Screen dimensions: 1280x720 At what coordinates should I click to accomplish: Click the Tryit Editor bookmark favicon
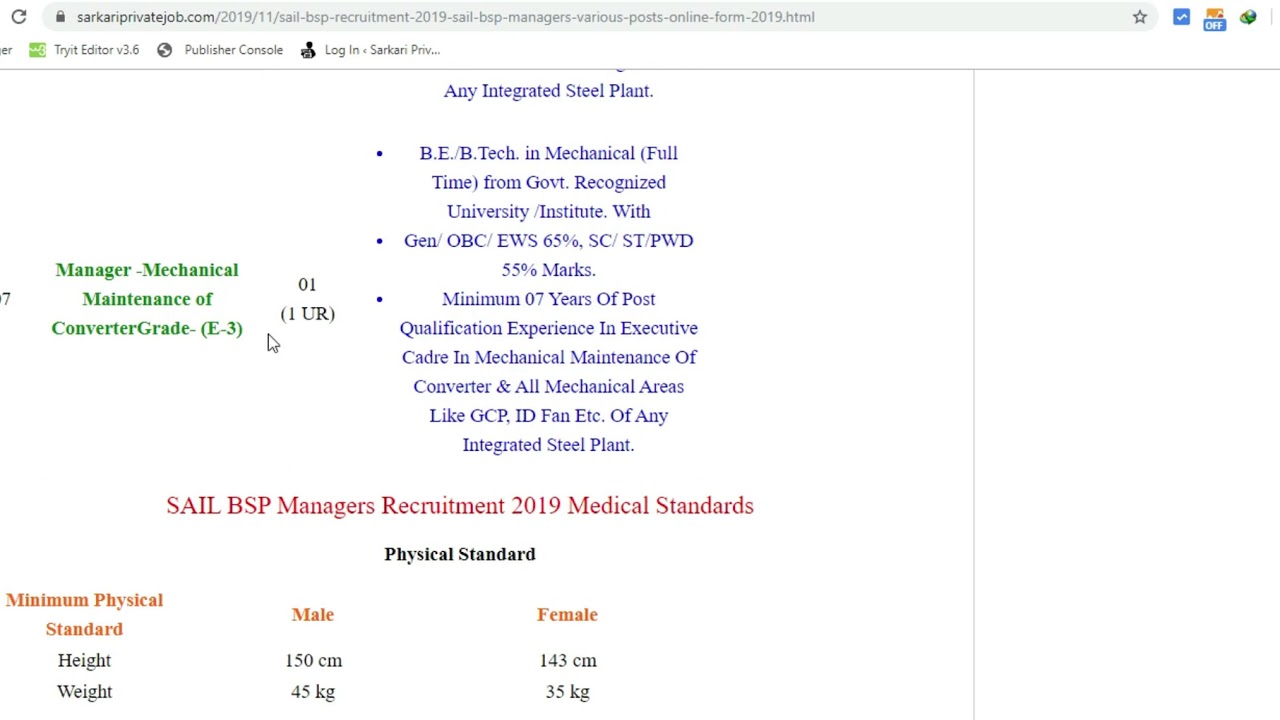coord(37,50)
